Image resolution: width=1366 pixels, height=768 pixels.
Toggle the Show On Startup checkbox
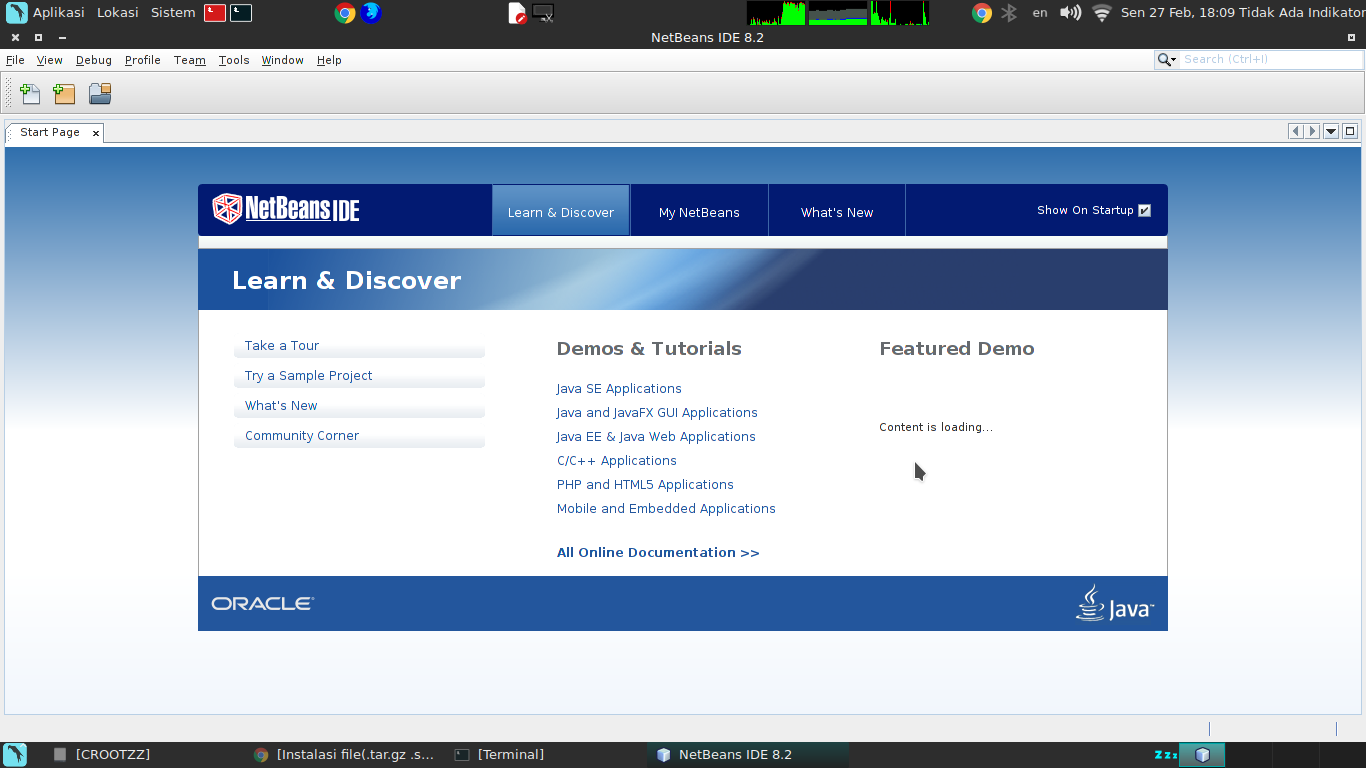point(1145,210)
